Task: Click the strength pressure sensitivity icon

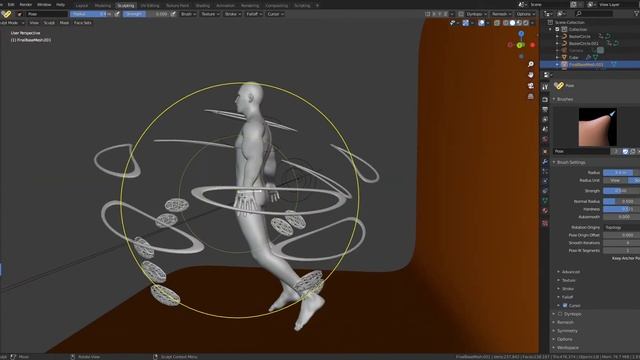Action: tap(173, 14)
